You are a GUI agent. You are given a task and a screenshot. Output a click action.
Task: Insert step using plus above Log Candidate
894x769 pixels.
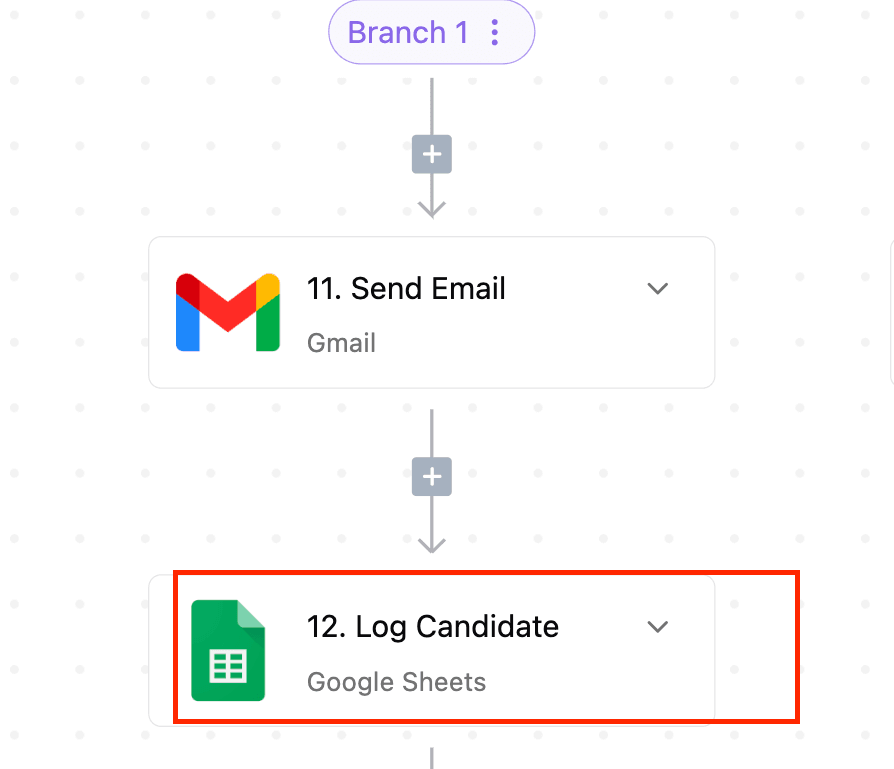(432, 478)
